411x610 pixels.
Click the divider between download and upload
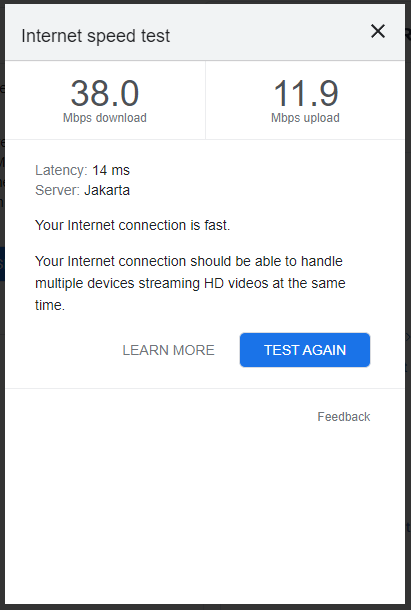(x=206, y=100)
